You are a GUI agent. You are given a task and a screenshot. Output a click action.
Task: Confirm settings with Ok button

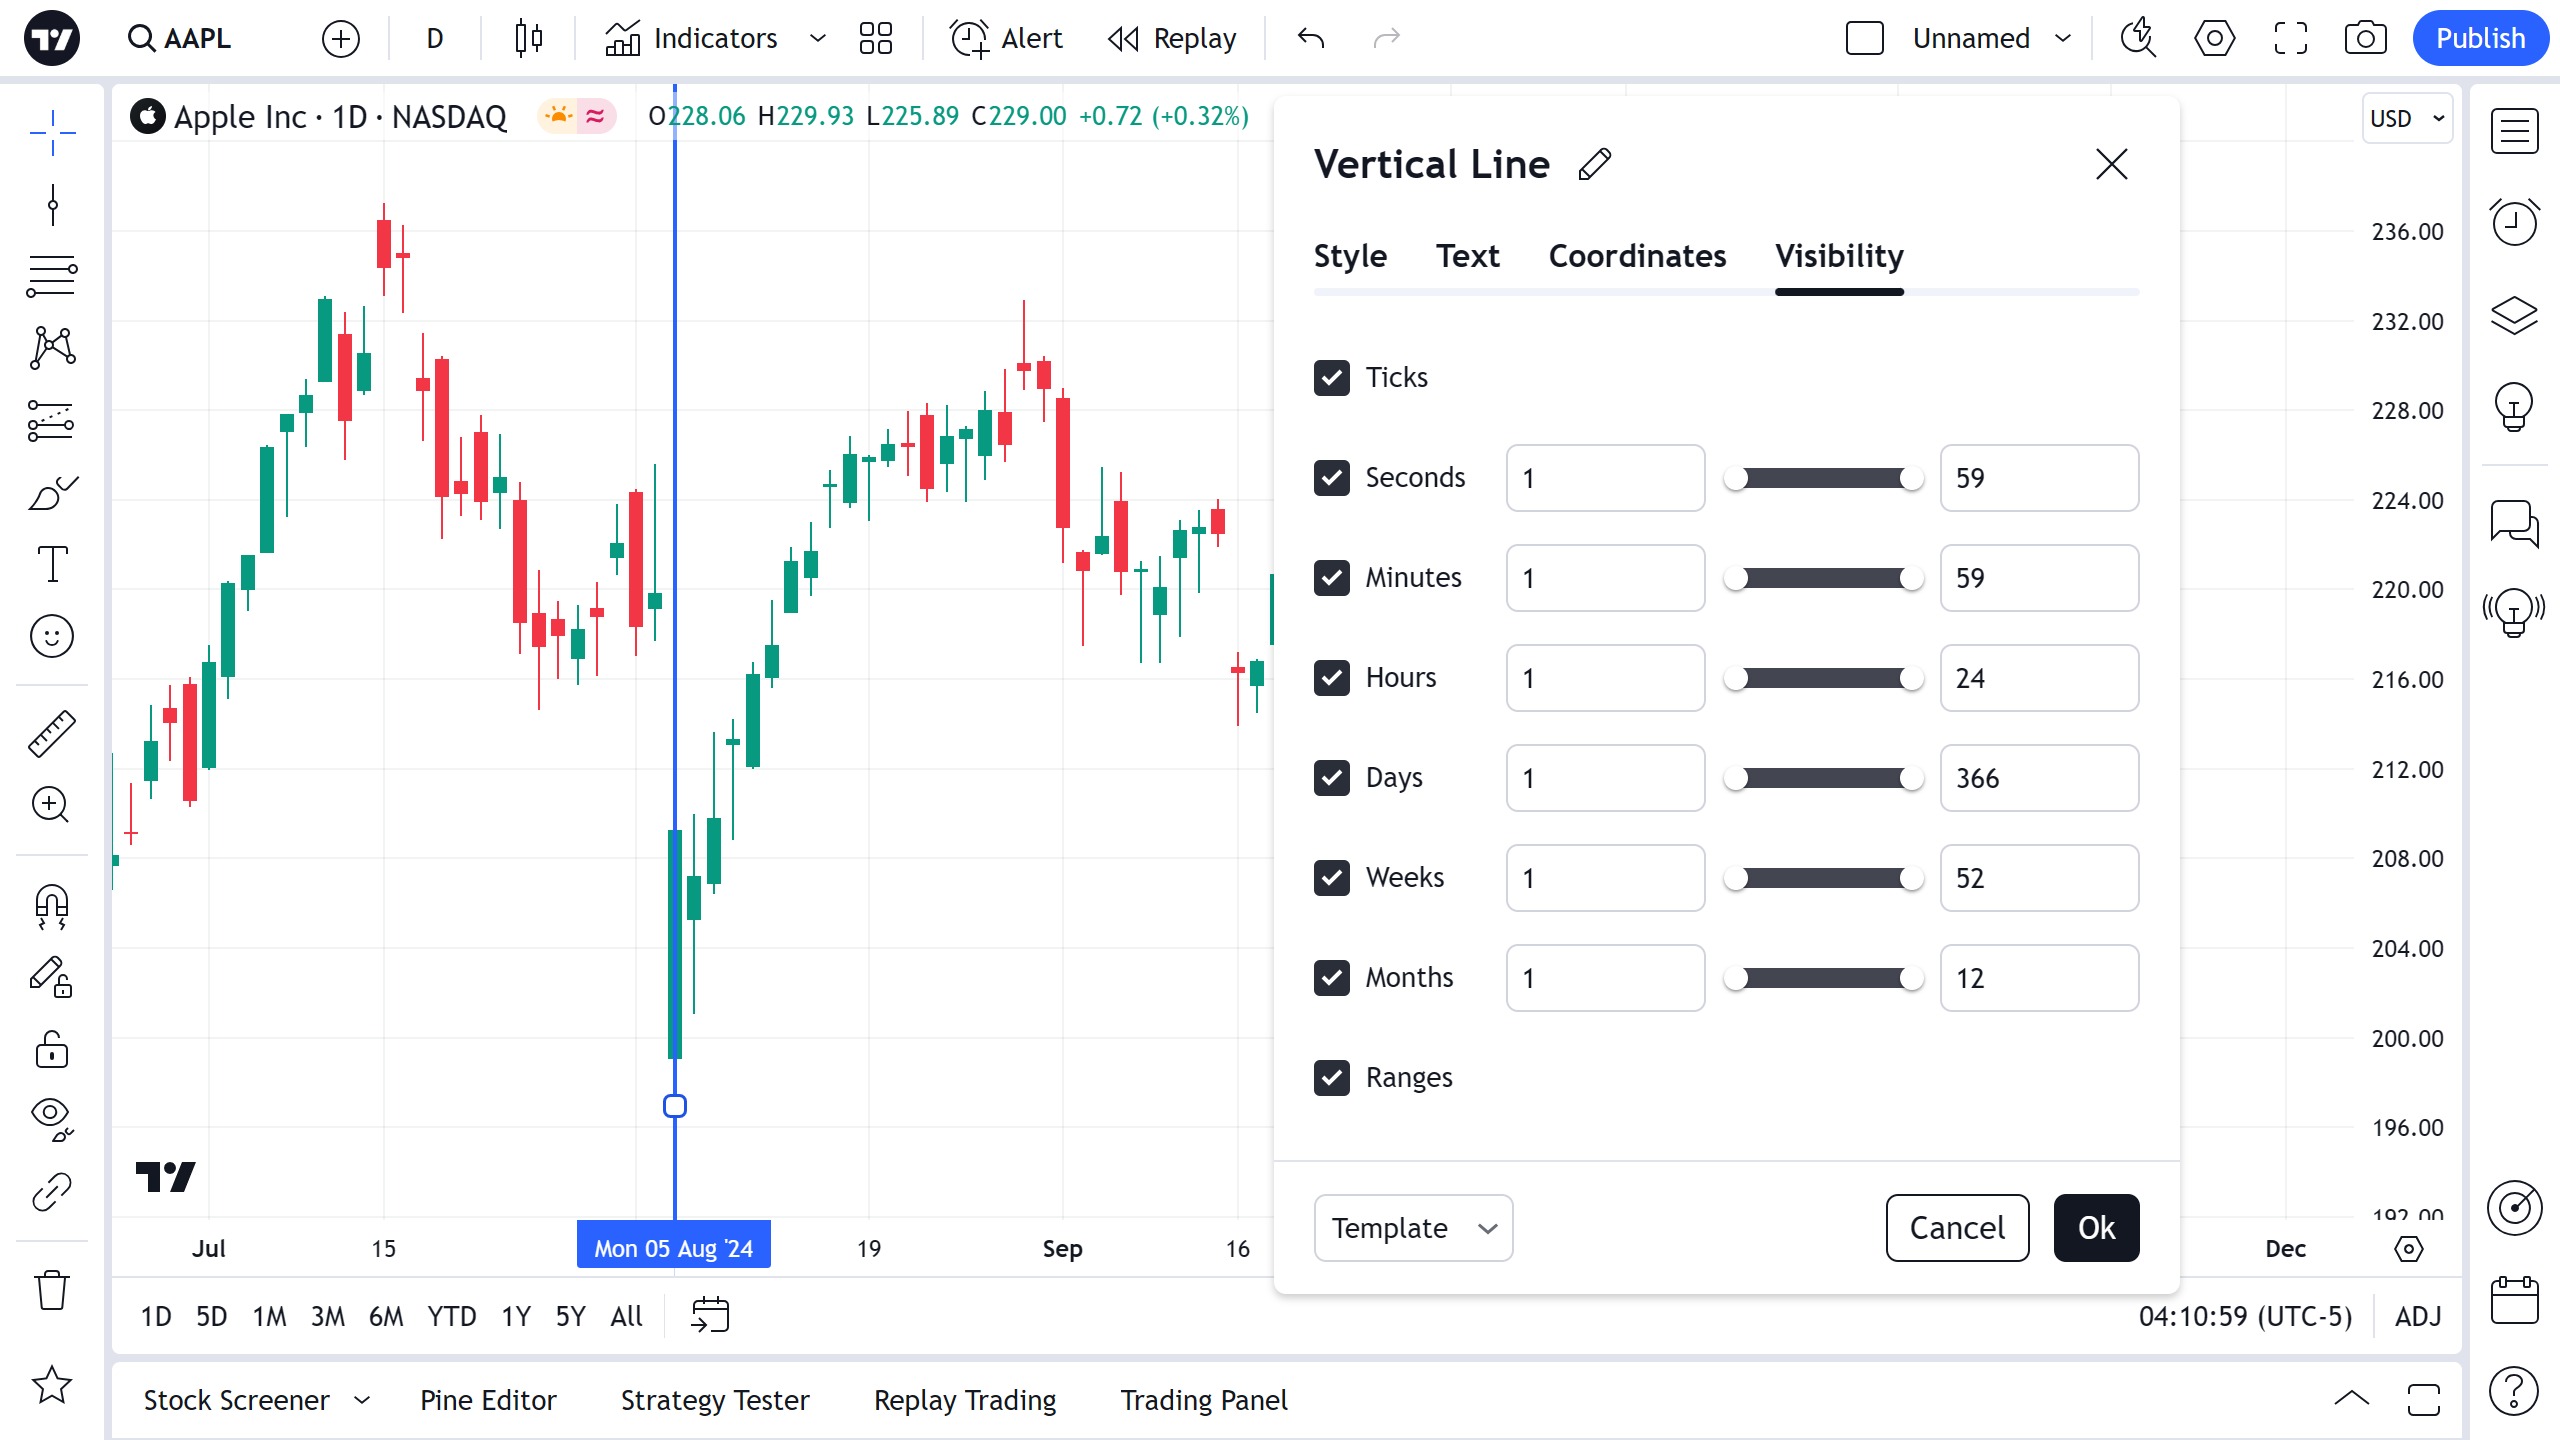click(2096, 1228)
